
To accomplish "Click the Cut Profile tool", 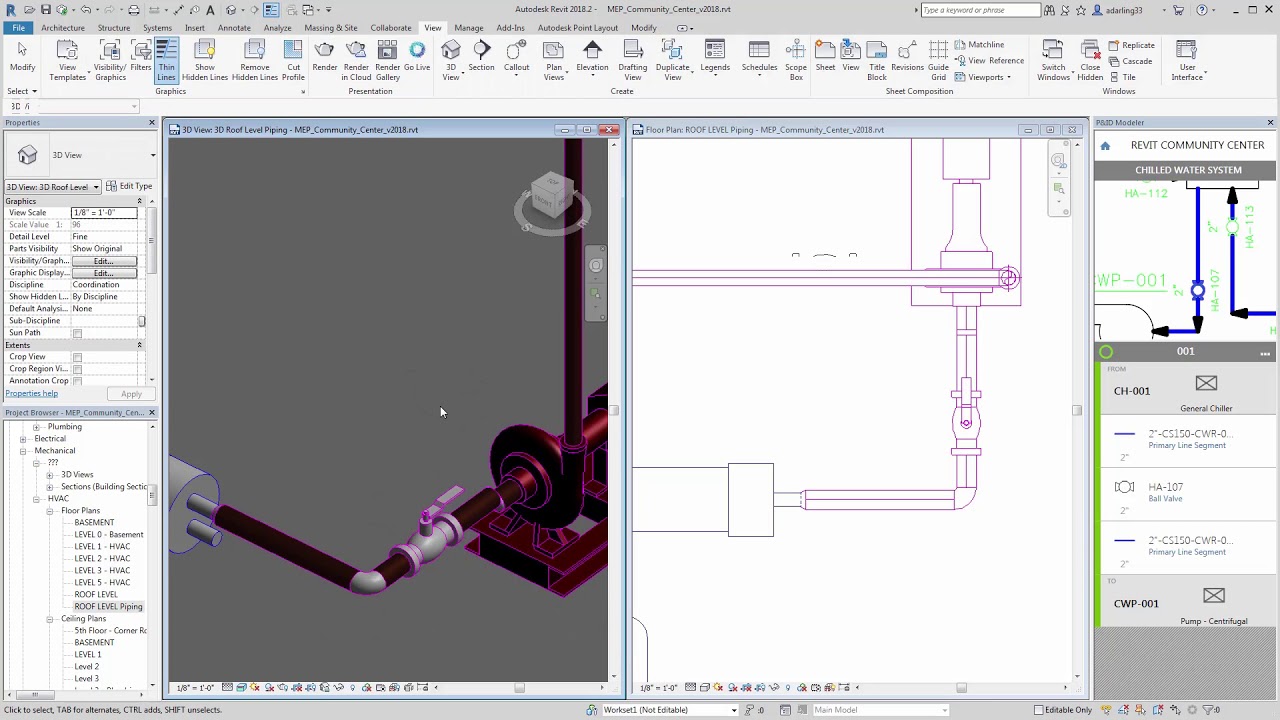I will pos(293,60).
